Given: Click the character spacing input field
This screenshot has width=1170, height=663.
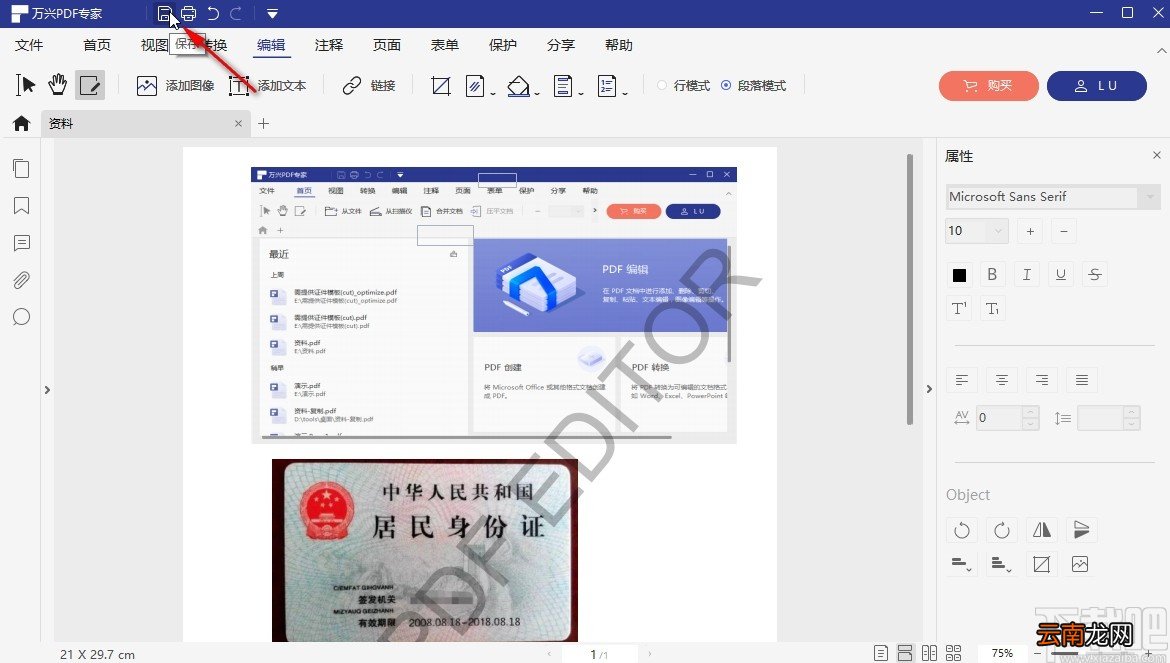Looking at the screenshot, I should pos(1000,418).
